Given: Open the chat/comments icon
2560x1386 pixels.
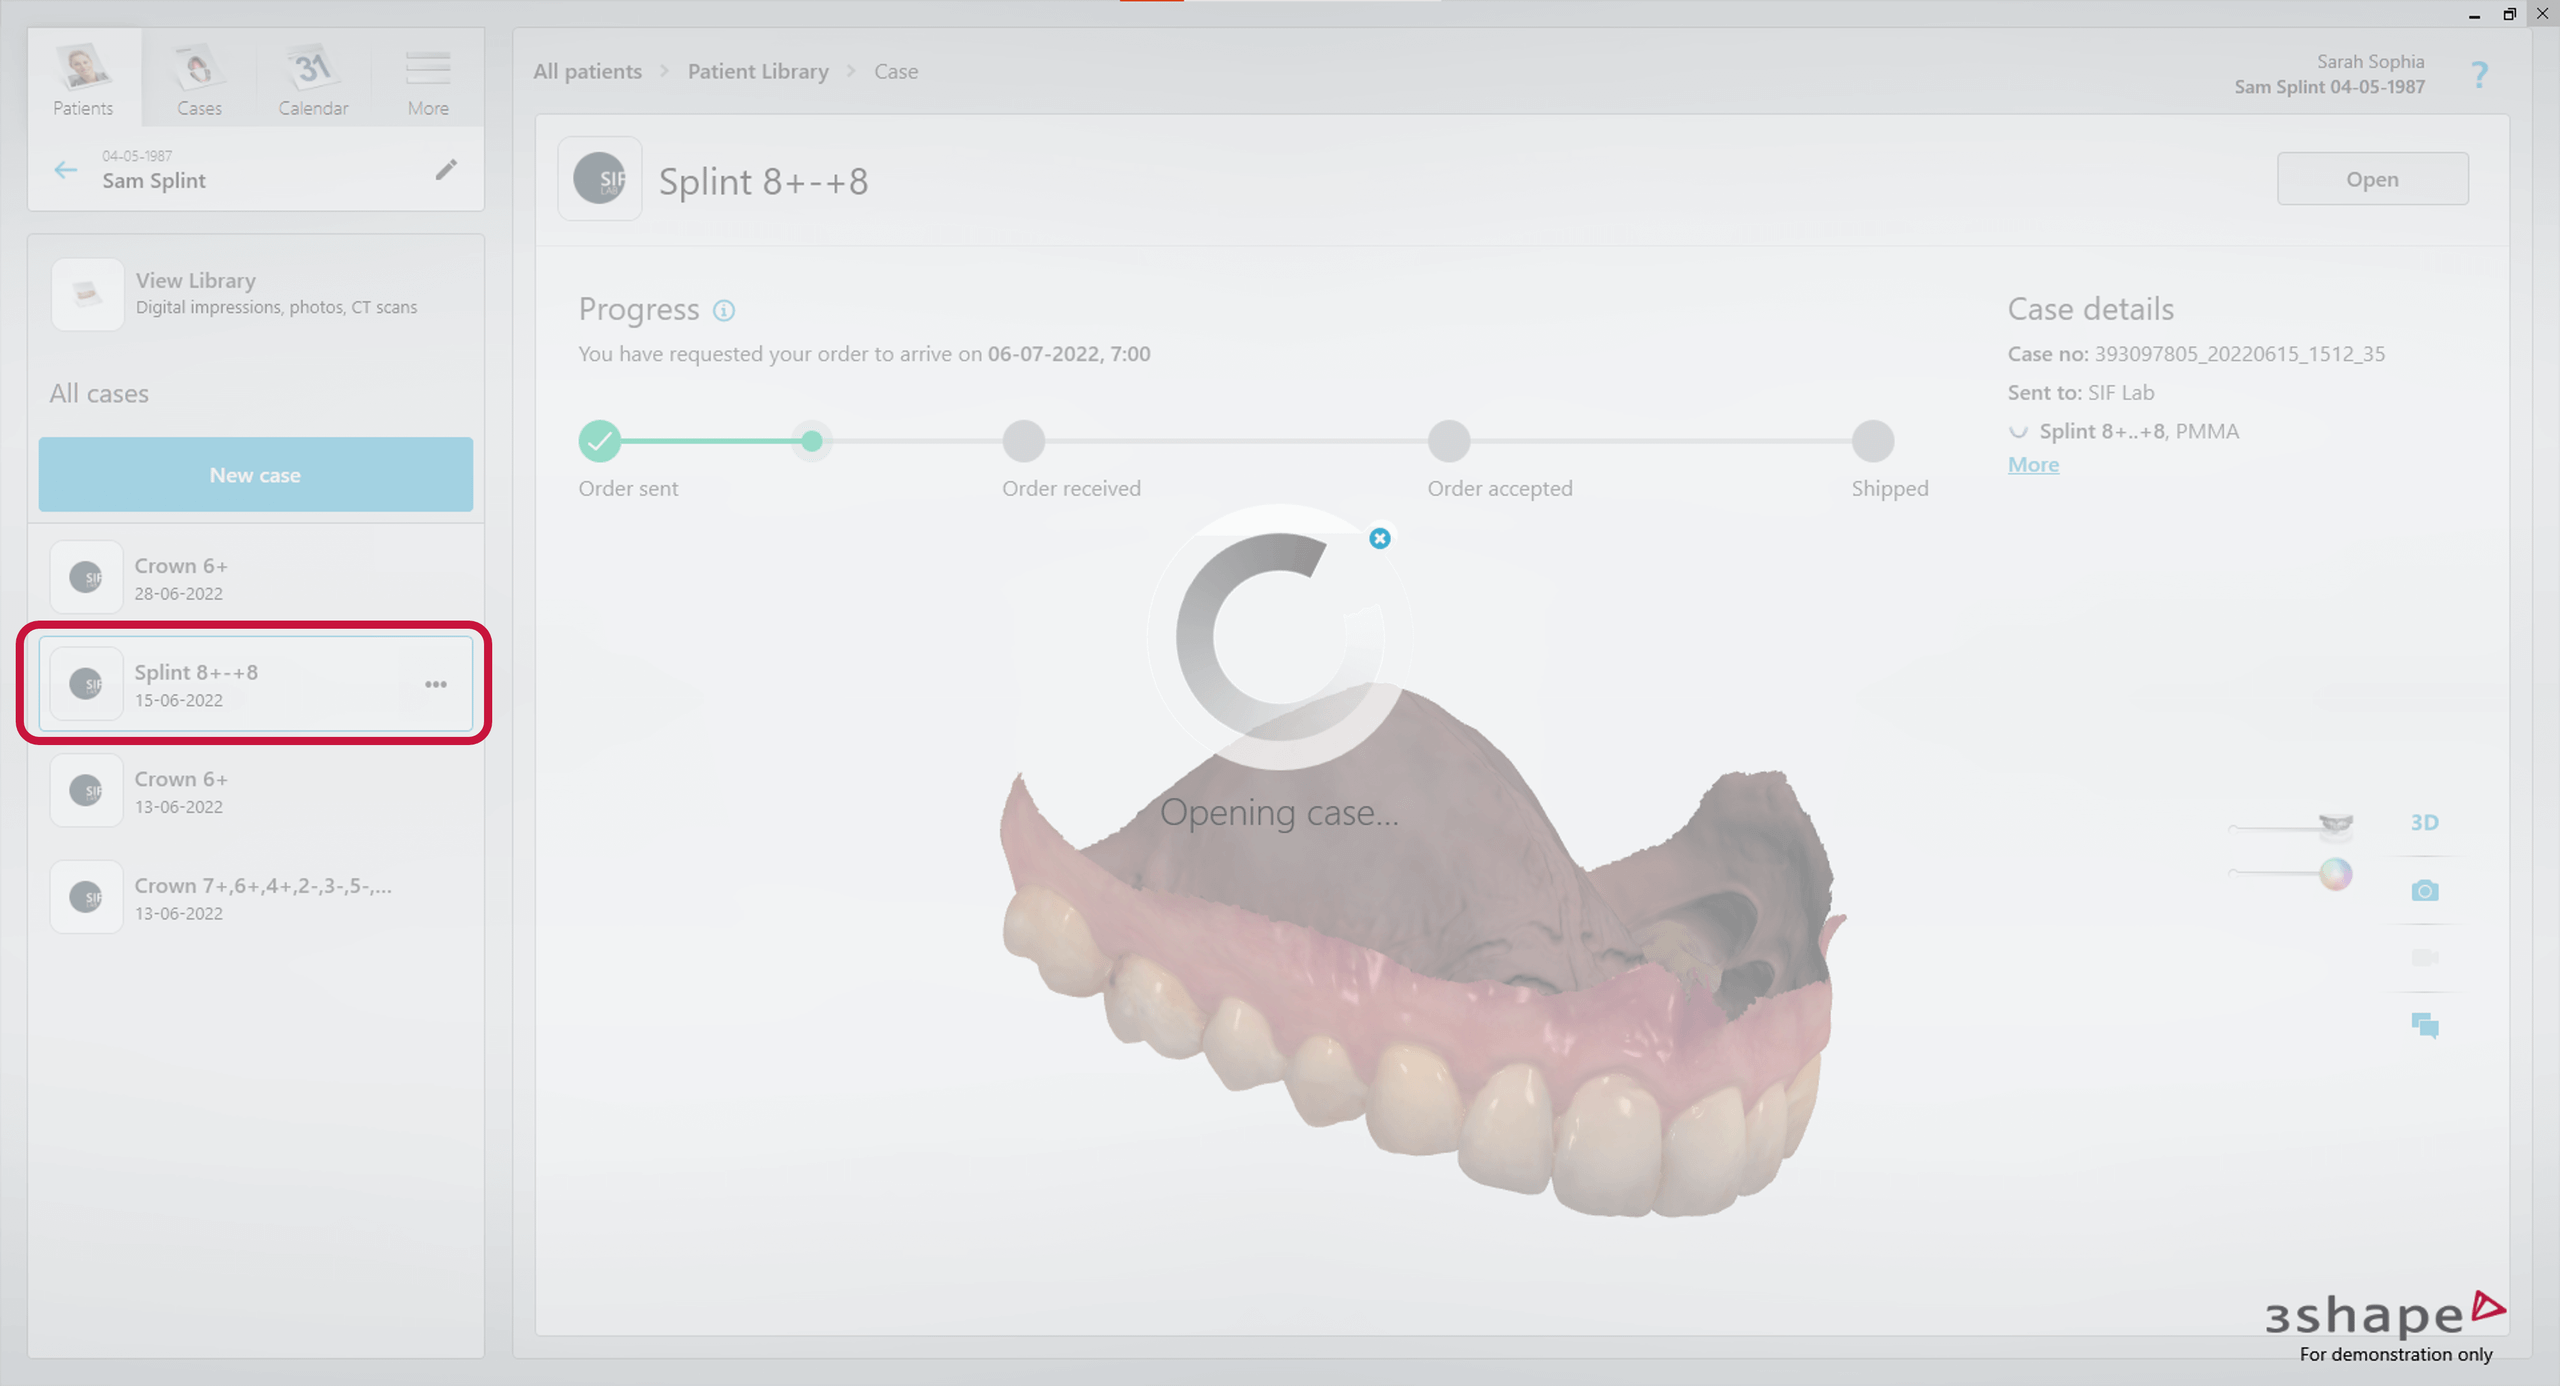Looking at the screenshot, I should [x=2425, y=1025].
